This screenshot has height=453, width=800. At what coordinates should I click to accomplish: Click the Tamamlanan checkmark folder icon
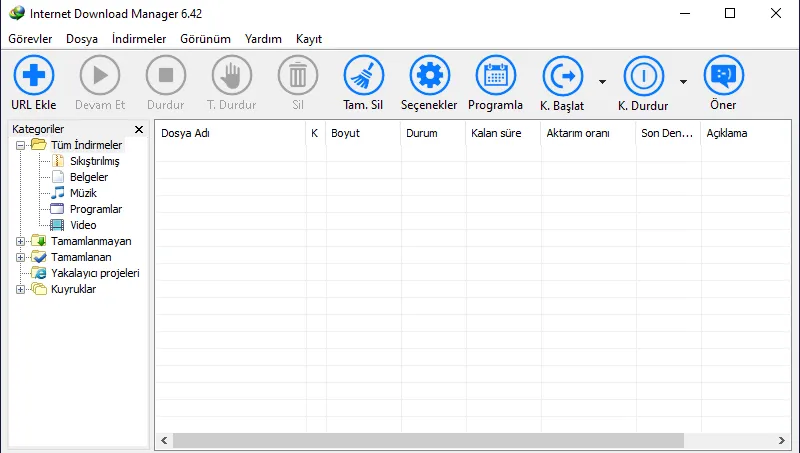point(39,257)
